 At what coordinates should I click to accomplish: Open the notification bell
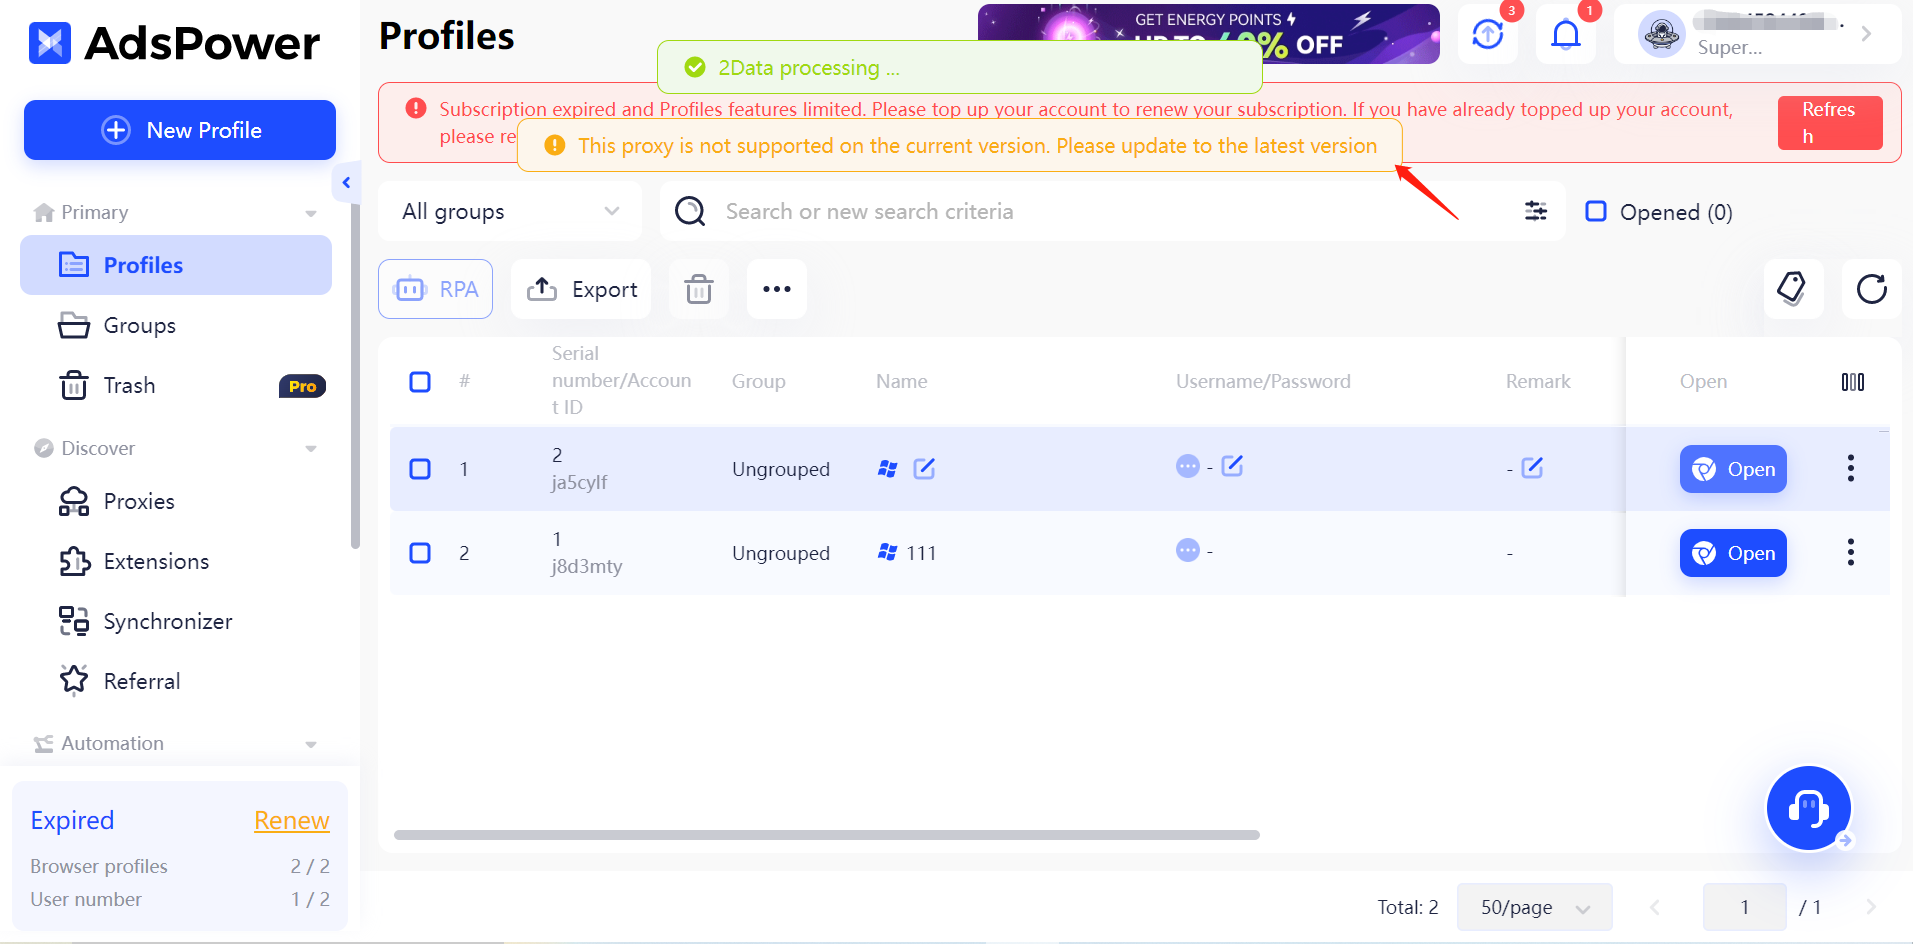pyautogui.click(x=1565, y=33)
